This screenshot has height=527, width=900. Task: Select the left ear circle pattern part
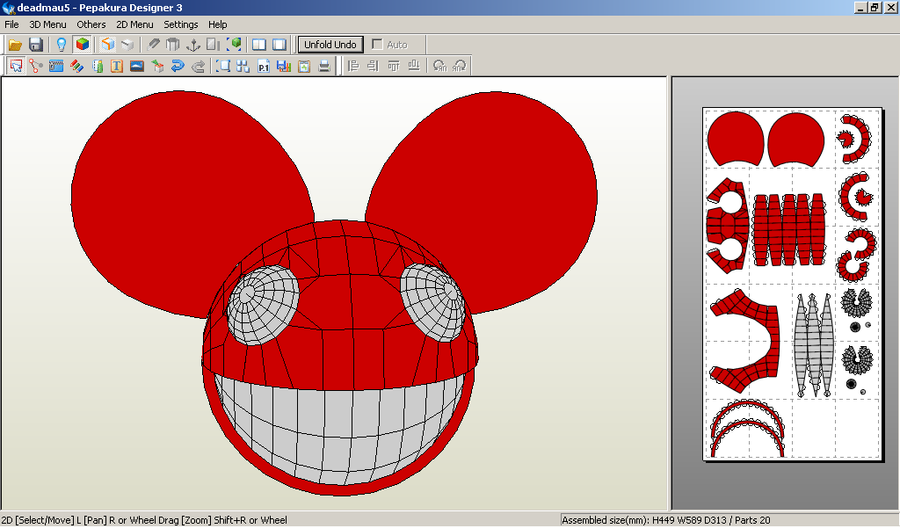pyautogui.click(x=735, y=138)
